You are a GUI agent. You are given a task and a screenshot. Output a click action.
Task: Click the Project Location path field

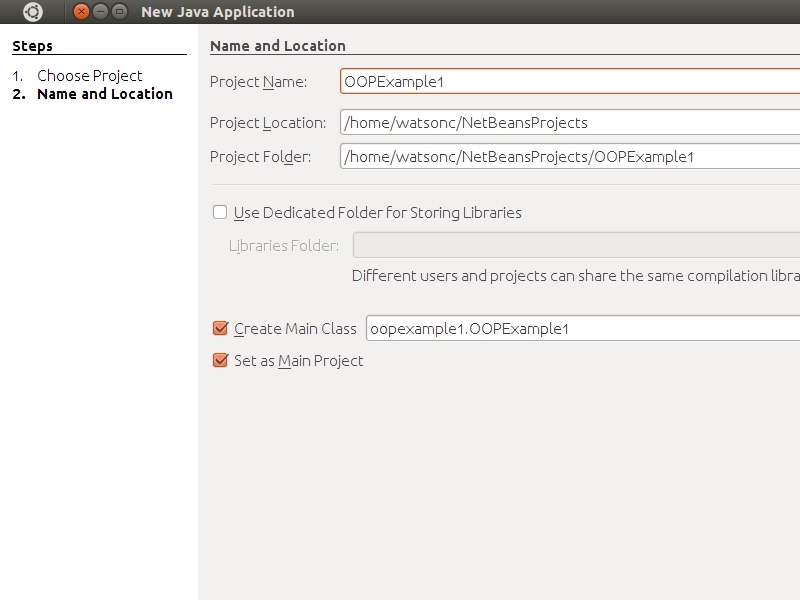coord(570,122)
